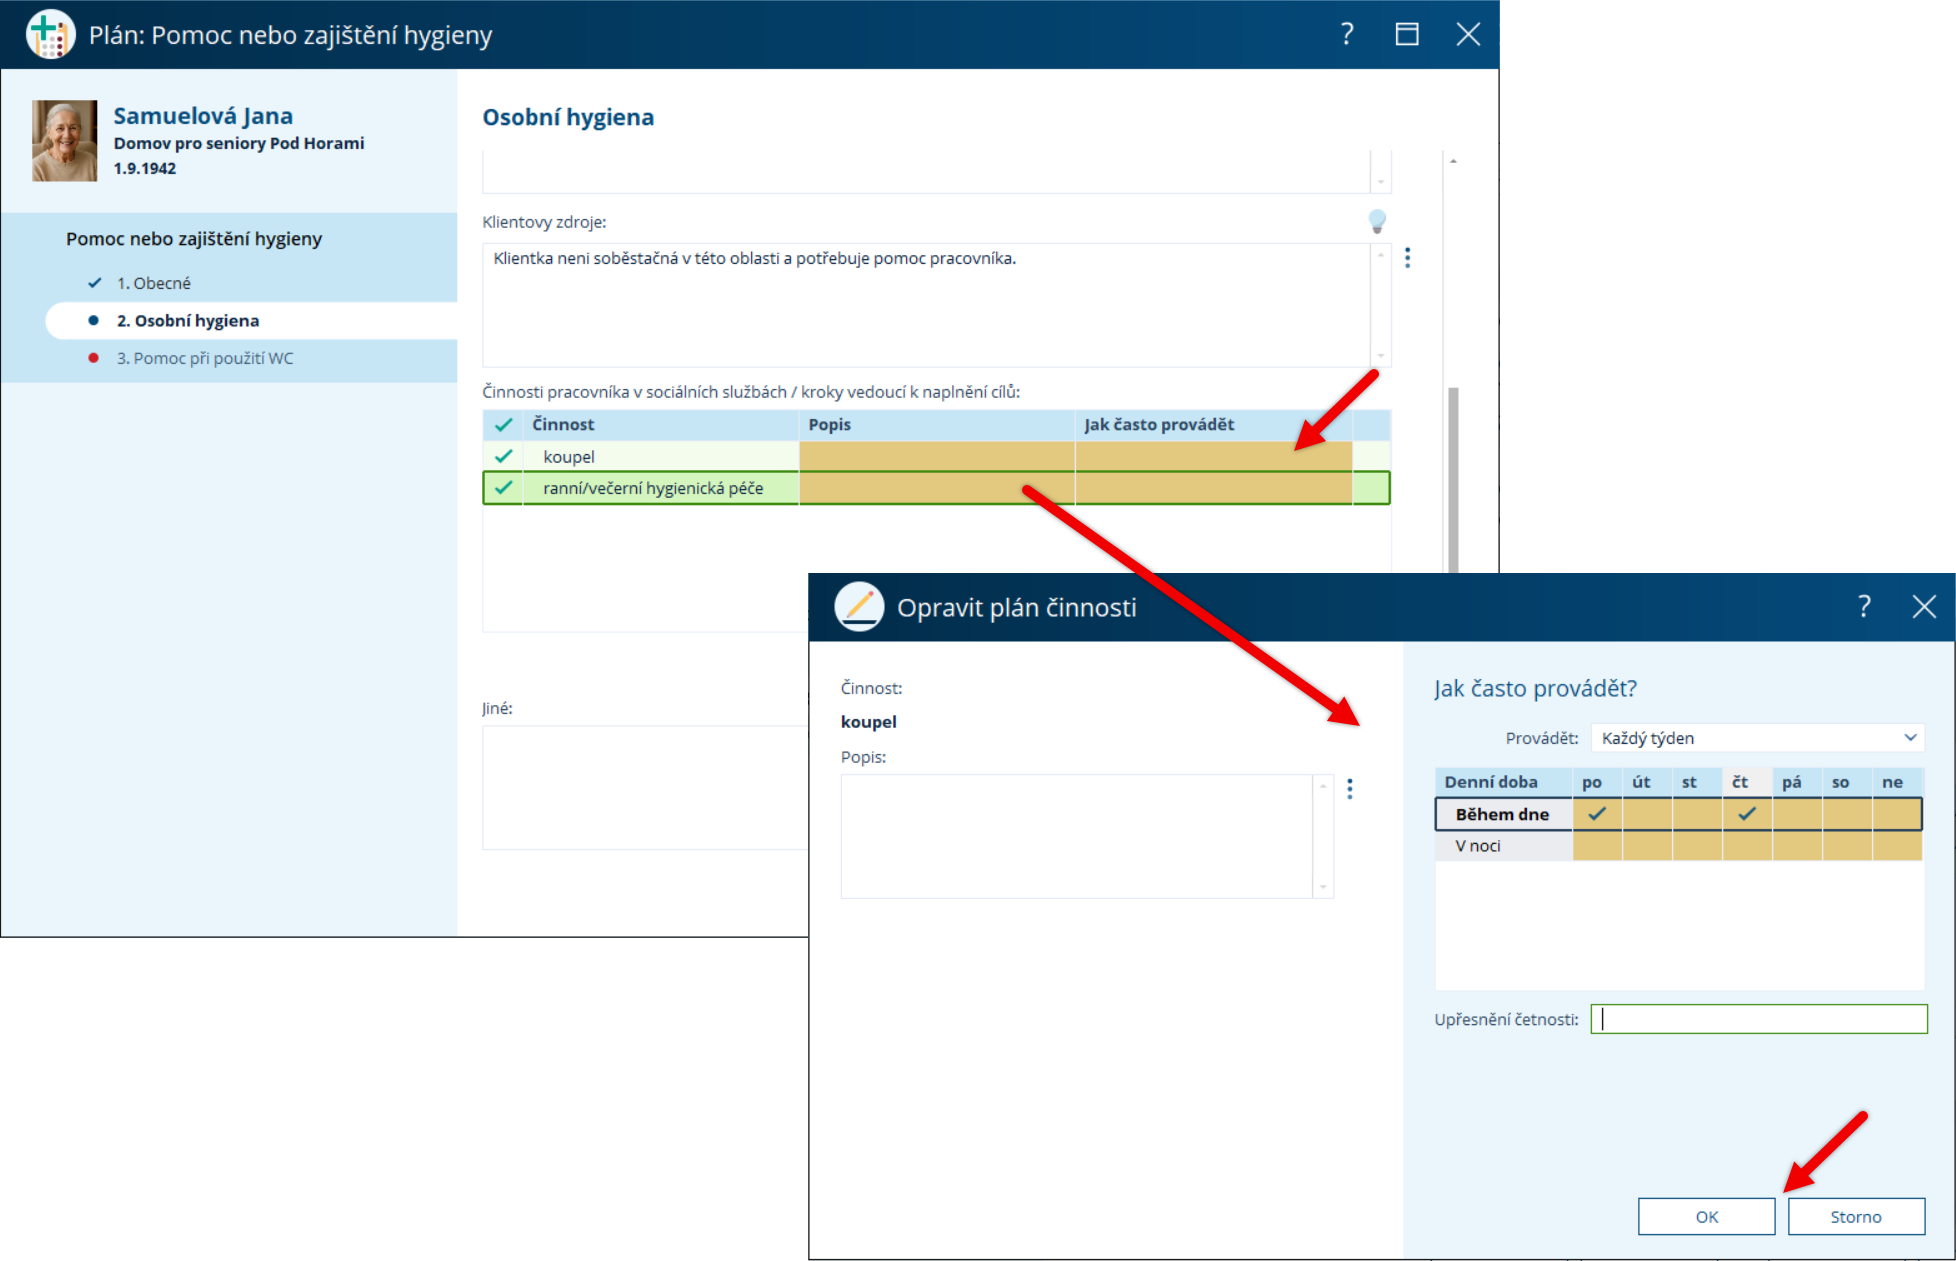Toggle Během dne on Thursday (čt)
This screenshot has height=1261, width=1956.
click(x=1746, y=814)
